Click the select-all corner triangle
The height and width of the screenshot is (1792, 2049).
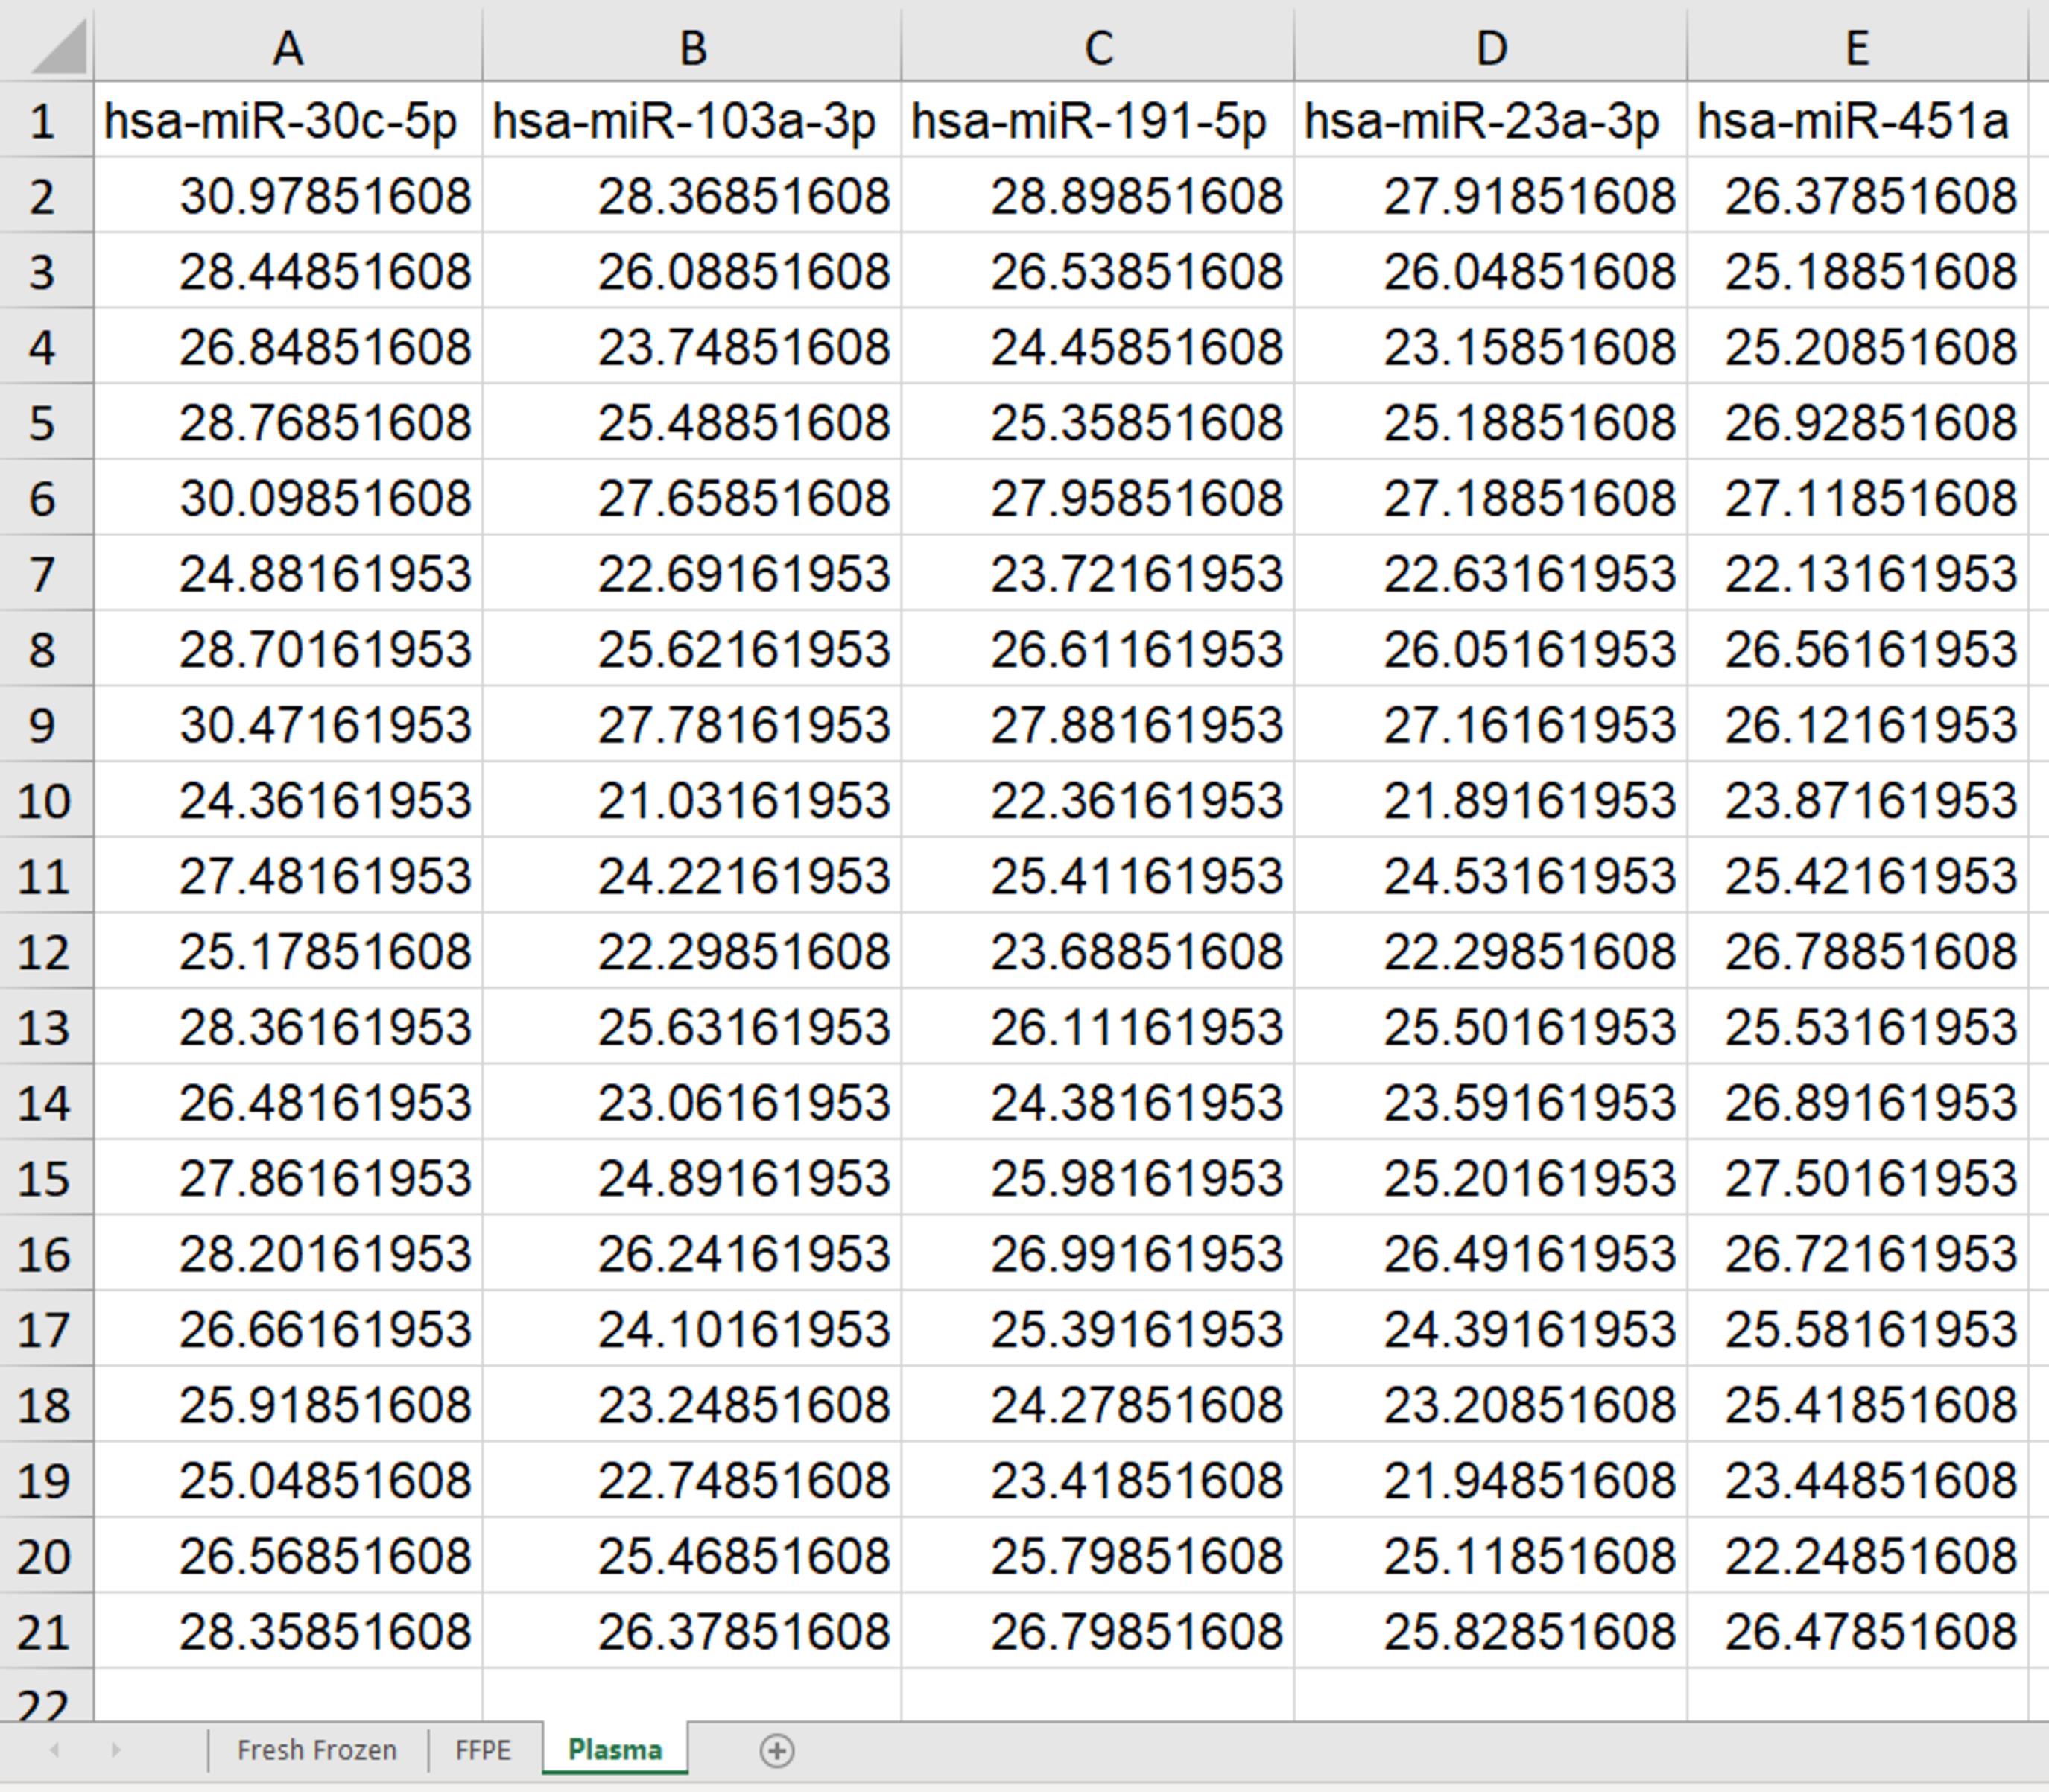[x=58, y=46]
